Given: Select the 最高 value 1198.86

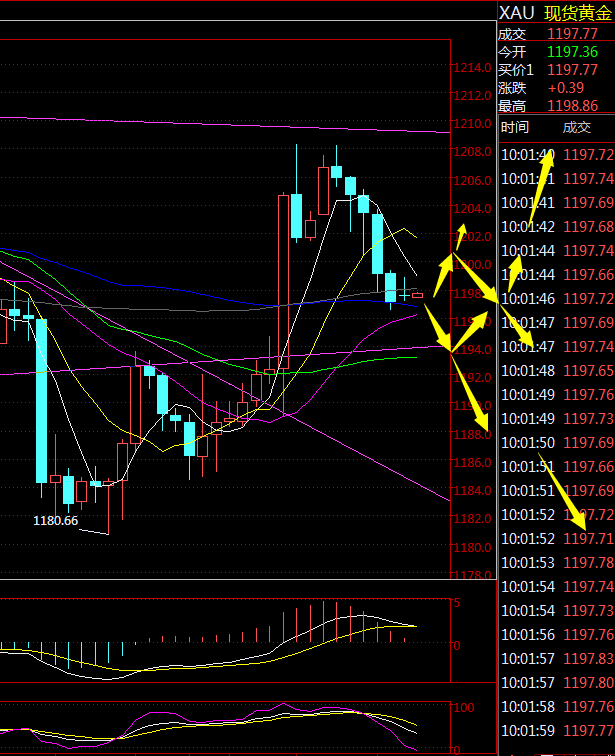Looking at the screenshot, I should click(x=573, y=106).
